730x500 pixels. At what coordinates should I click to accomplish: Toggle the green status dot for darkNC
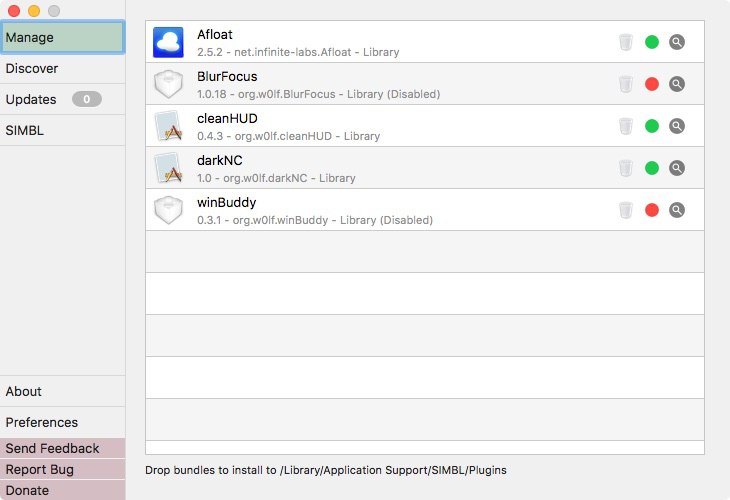pyautogui.click(x=652, y=168)
